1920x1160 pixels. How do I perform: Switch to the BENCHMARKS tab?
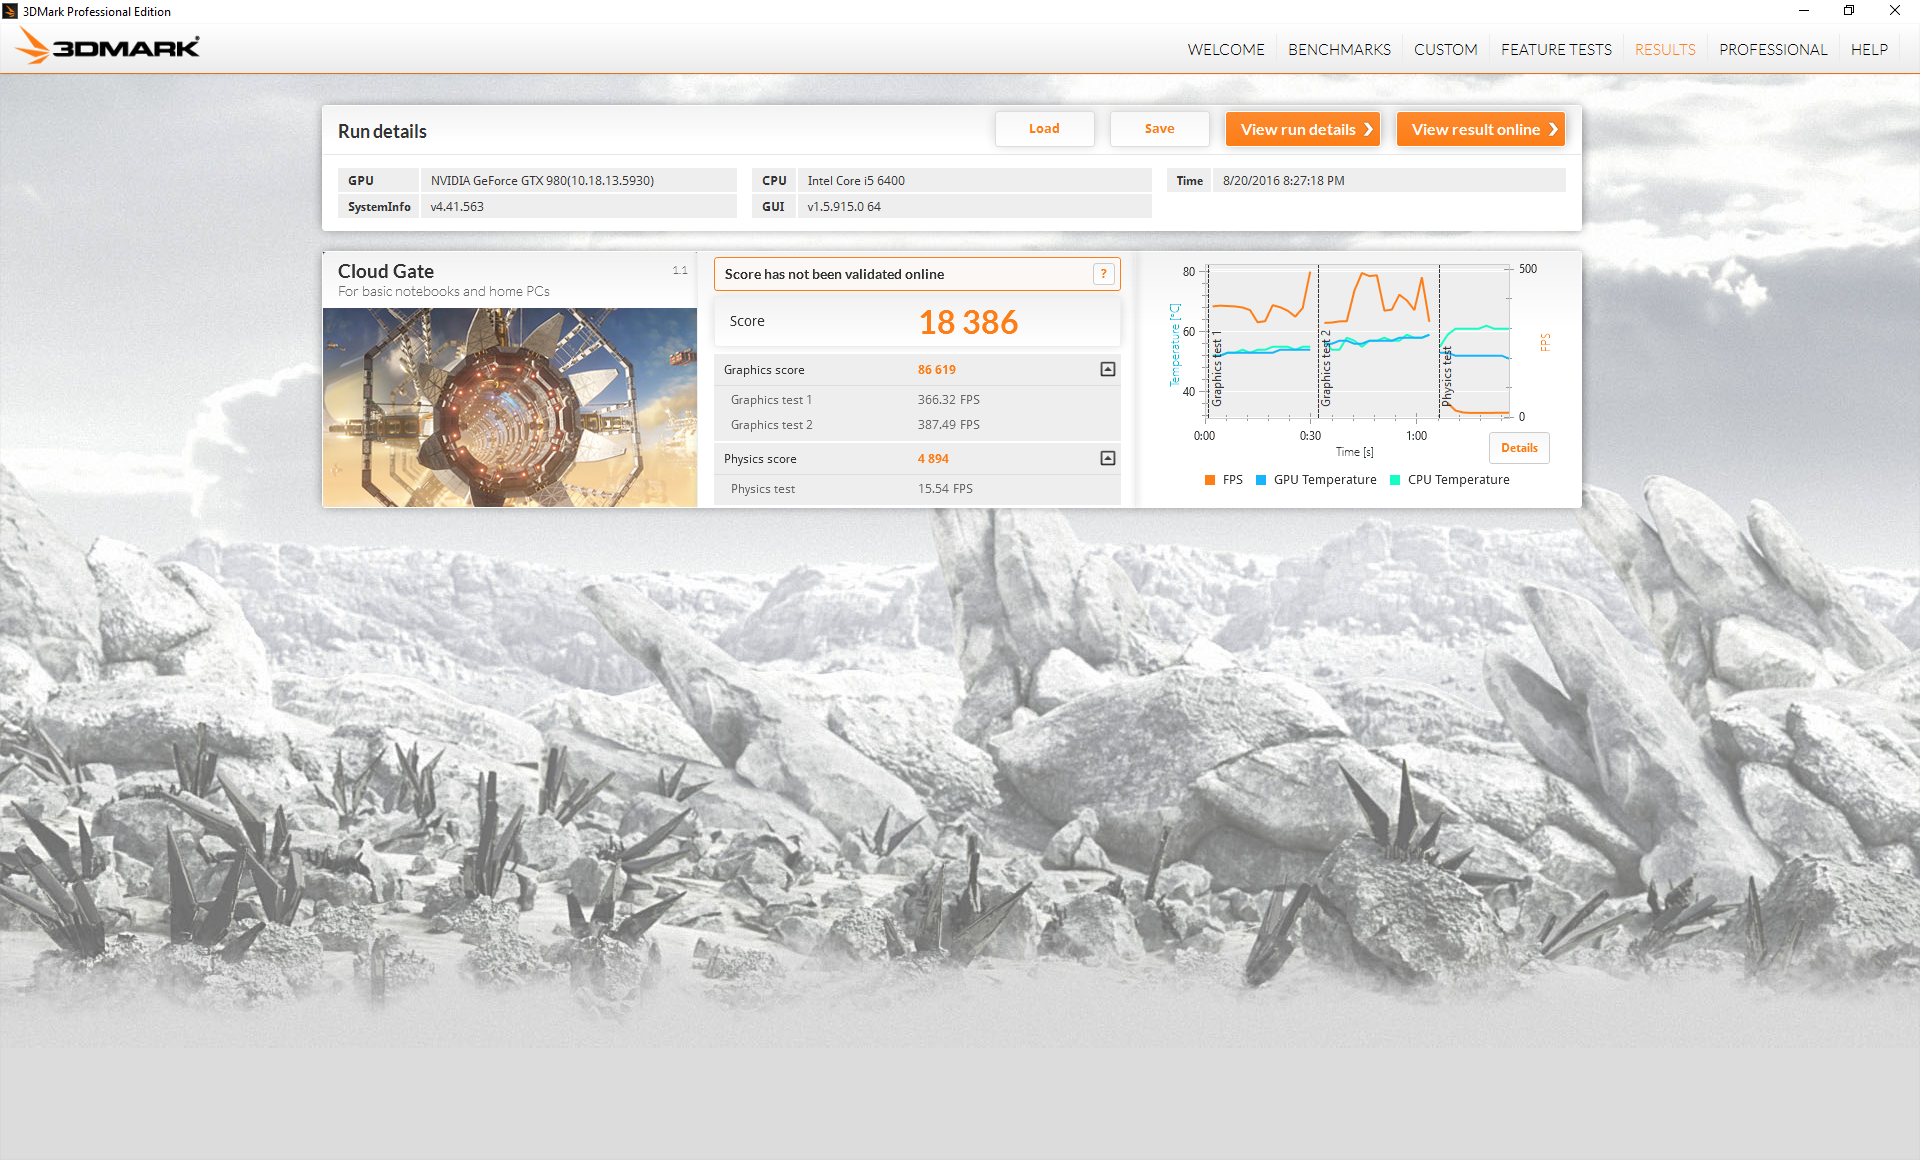coord(1339,50)
